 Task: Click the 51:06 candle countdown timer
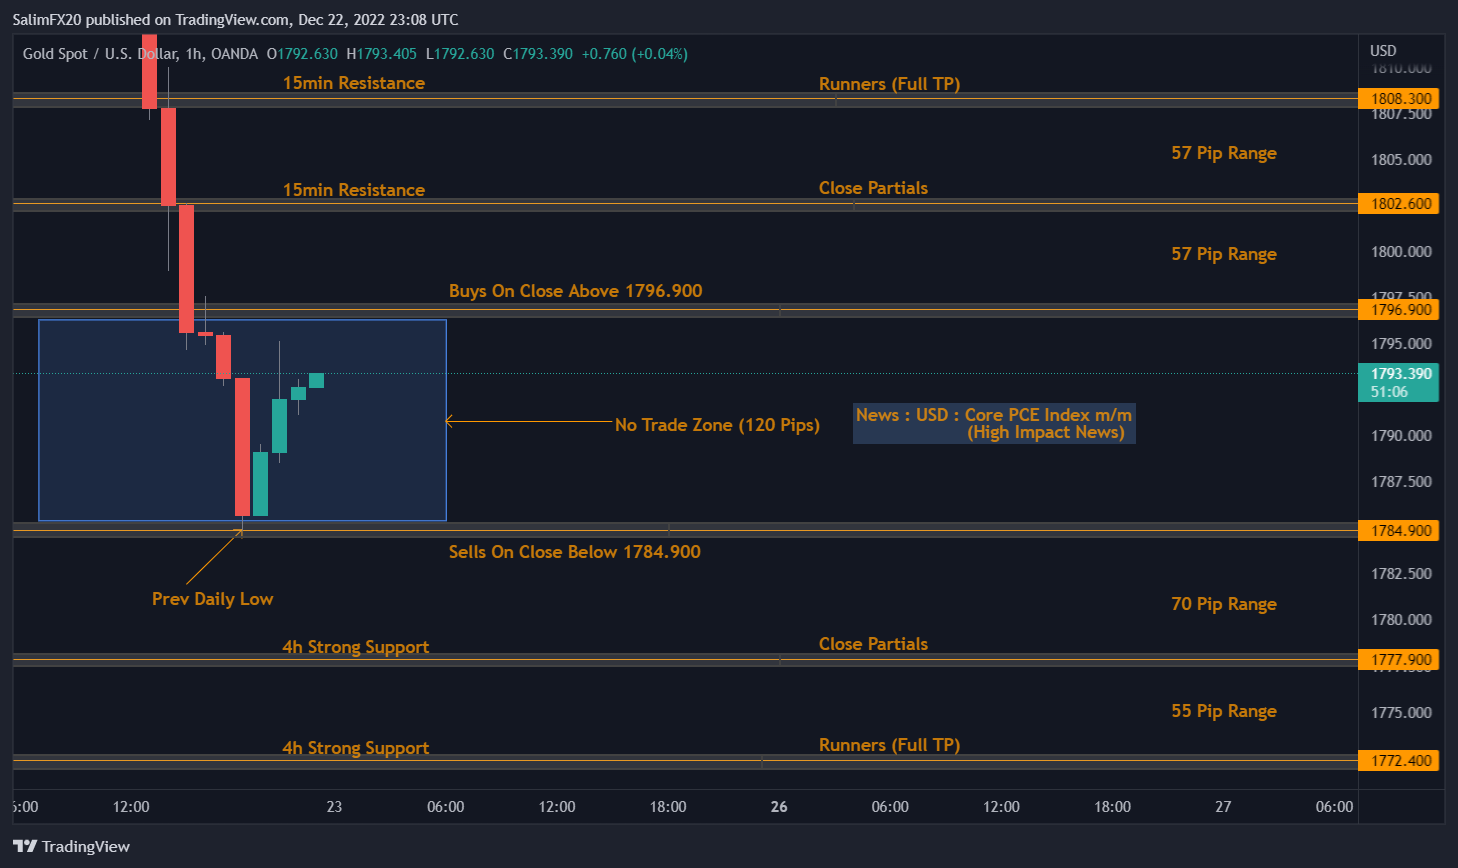pyautogui.click(x=1398, y=390)
